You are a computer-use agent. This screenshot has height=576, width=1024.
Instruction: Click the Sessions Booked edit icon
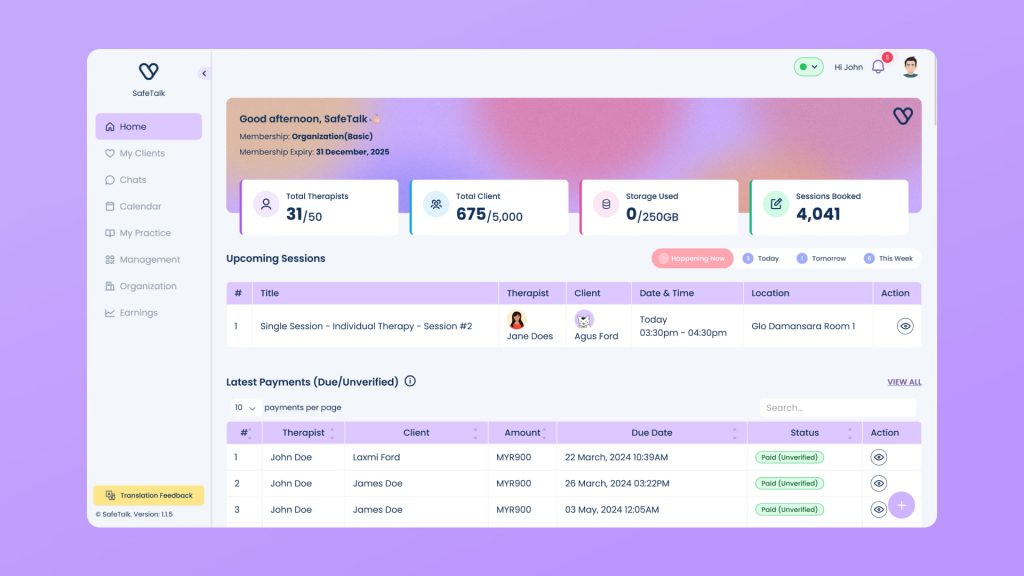pyautogui.click(x=775, y=205)
